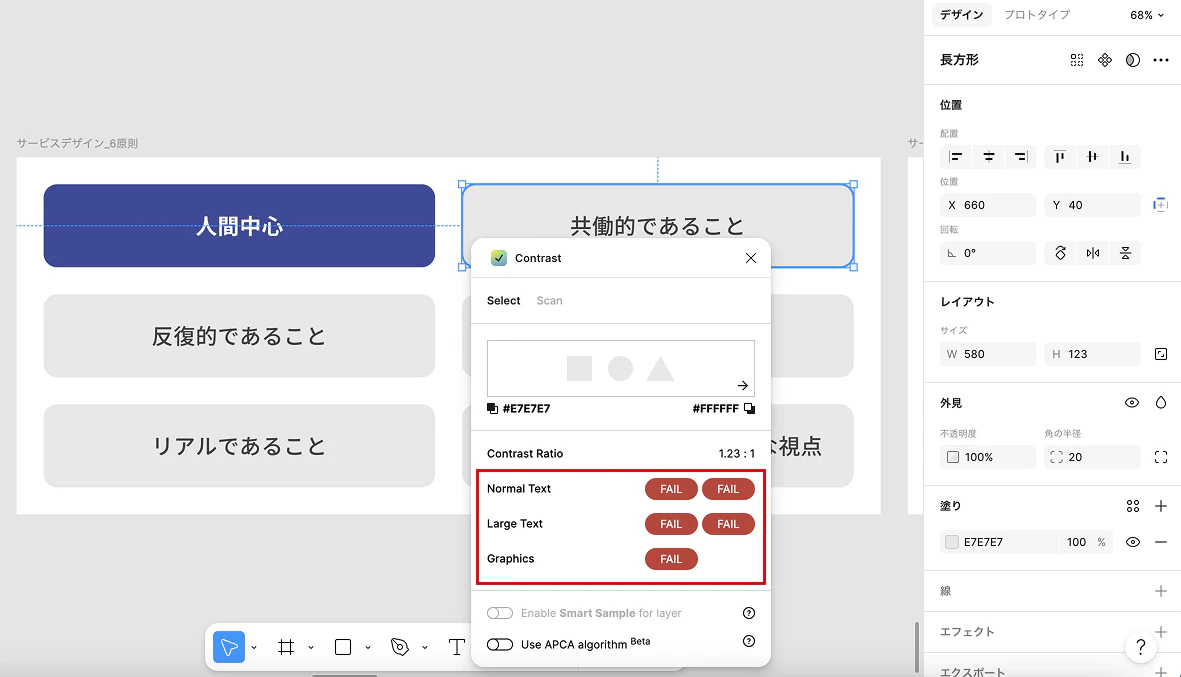Open Move tool options dropdown arrow
This screenshot has width=1181, height=677.
click(x=254, y=648)
